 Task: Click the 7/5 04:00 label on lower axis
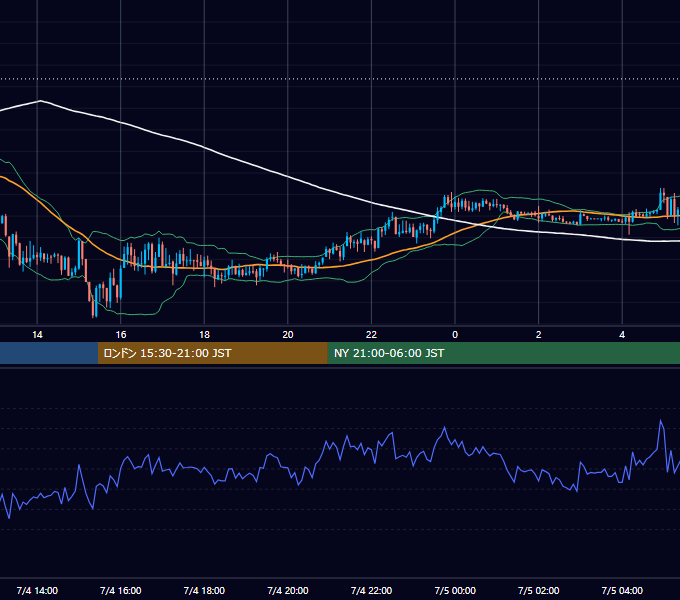pyautogui.click(x=622, y=590)
